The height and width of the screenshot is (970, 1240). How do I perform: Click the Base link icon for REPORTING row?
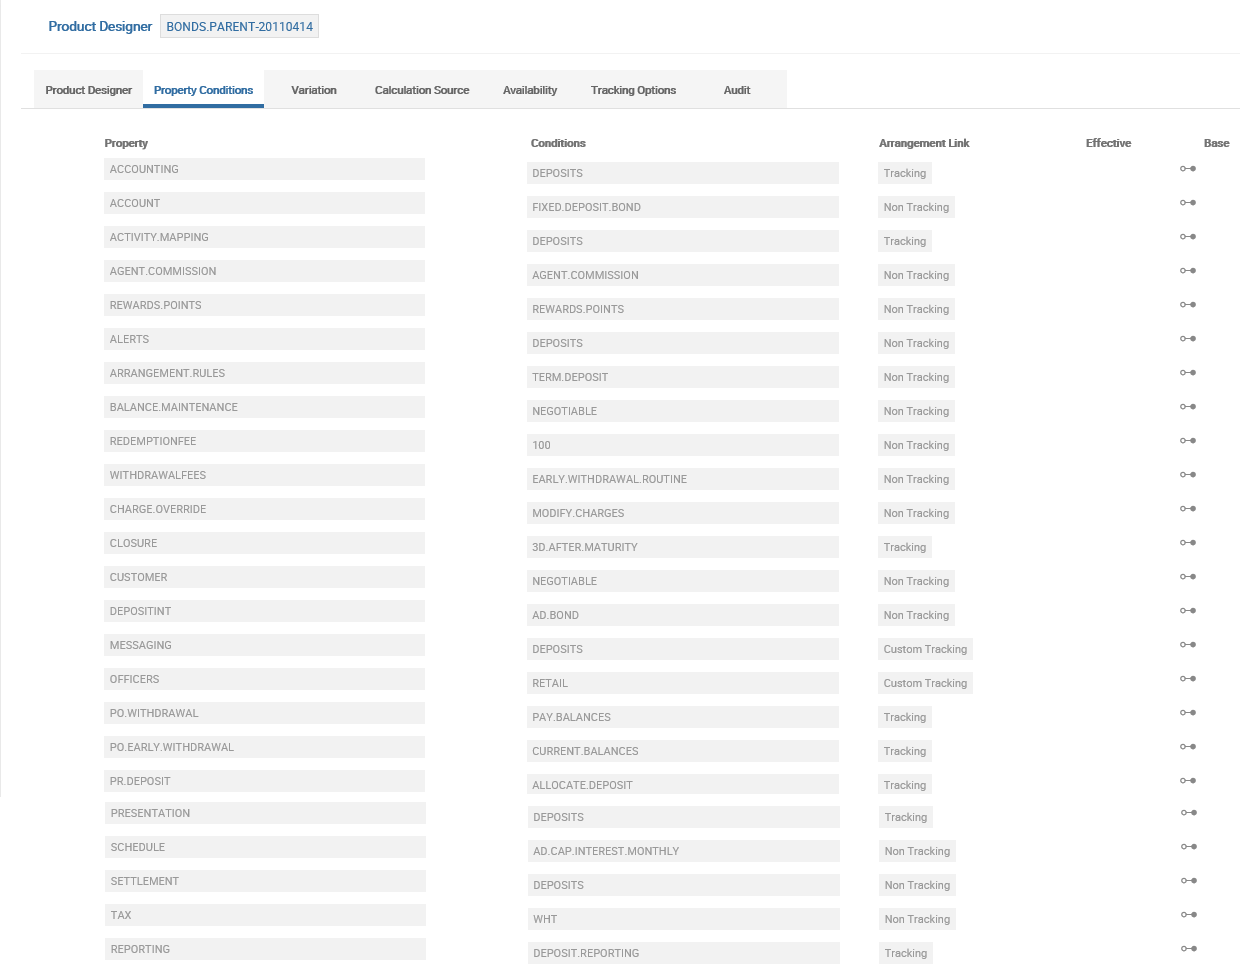(x=1189, y=949)
